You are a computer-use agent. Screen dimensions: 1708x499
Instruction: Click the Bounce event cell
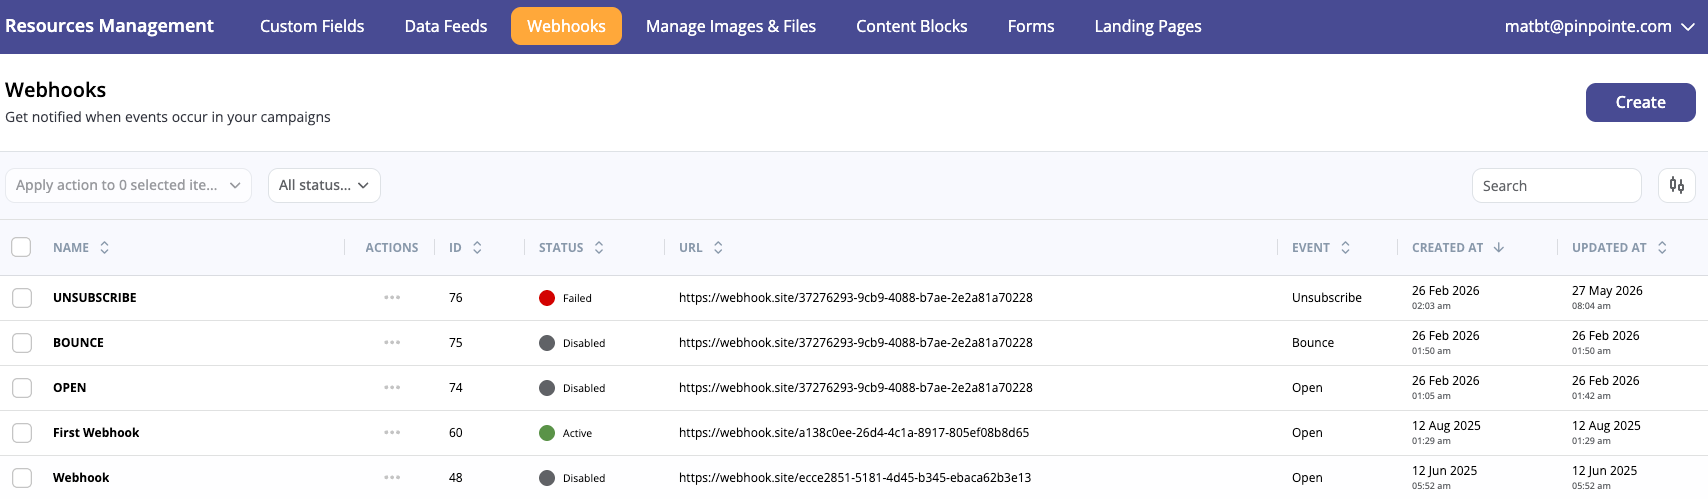[1313, 343]
